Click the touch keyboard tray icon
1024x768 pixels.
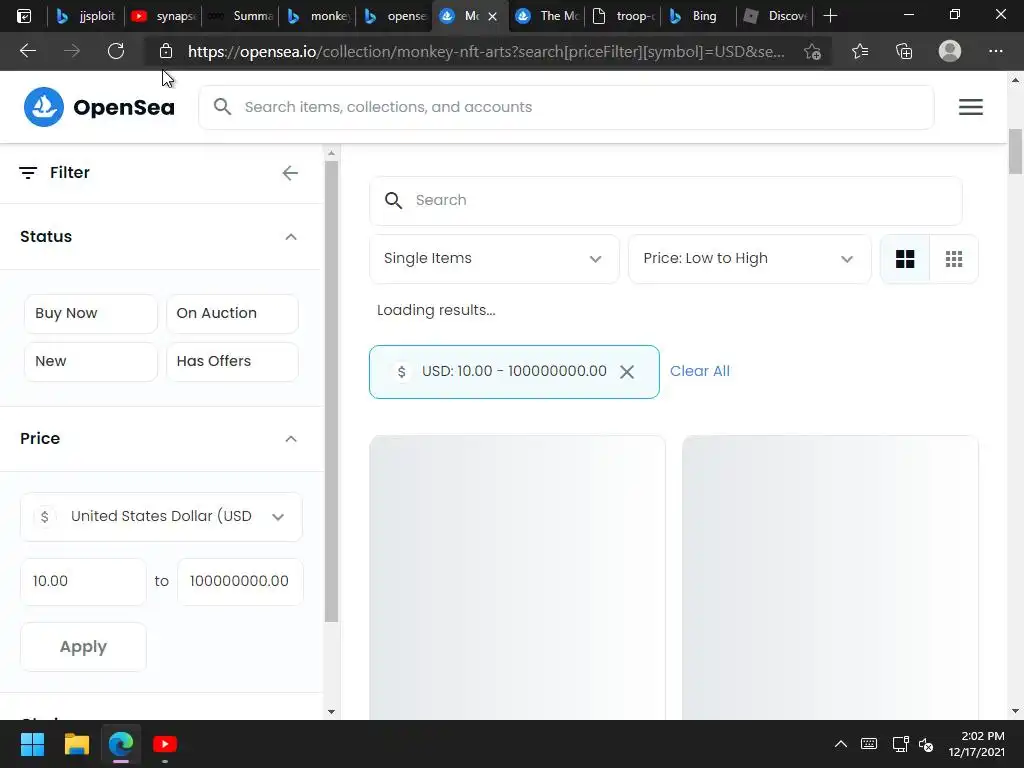coord(869,744)
